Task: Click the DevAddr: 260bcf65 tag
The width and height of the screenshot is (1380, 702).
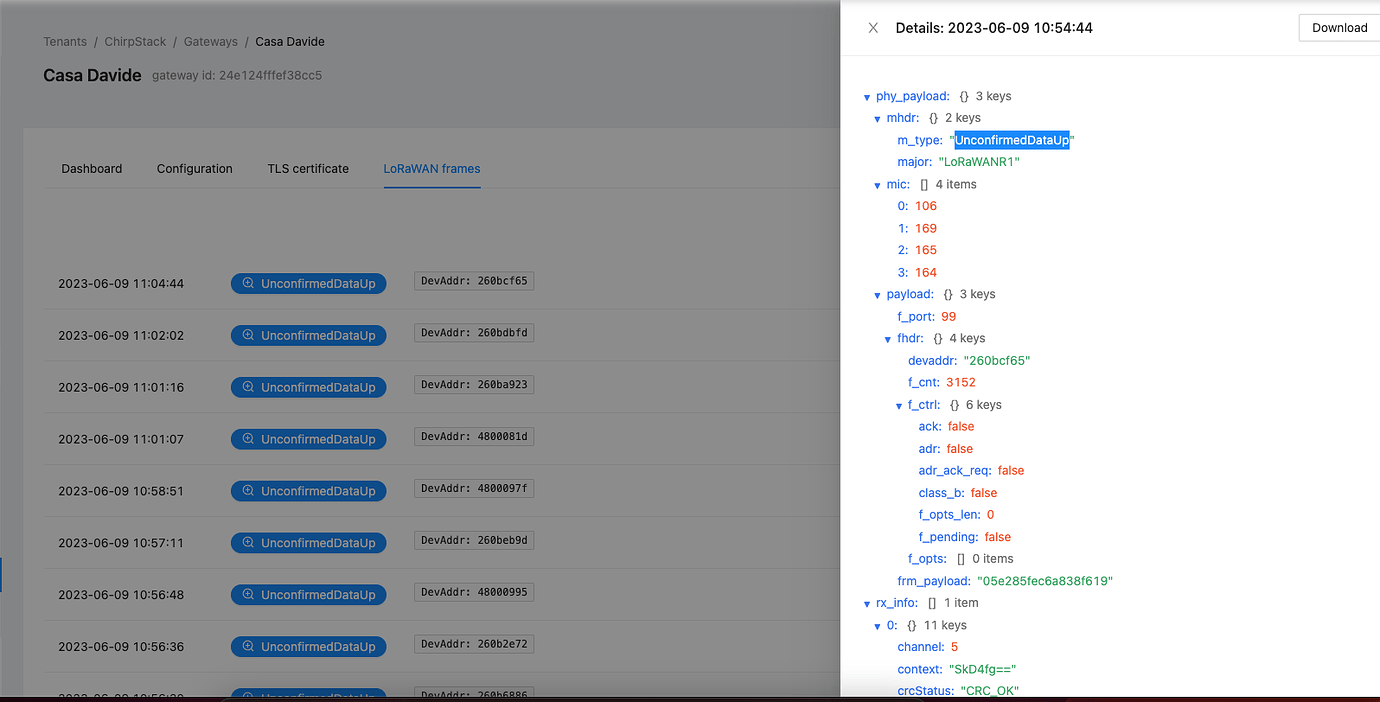Action: (474, 281)
